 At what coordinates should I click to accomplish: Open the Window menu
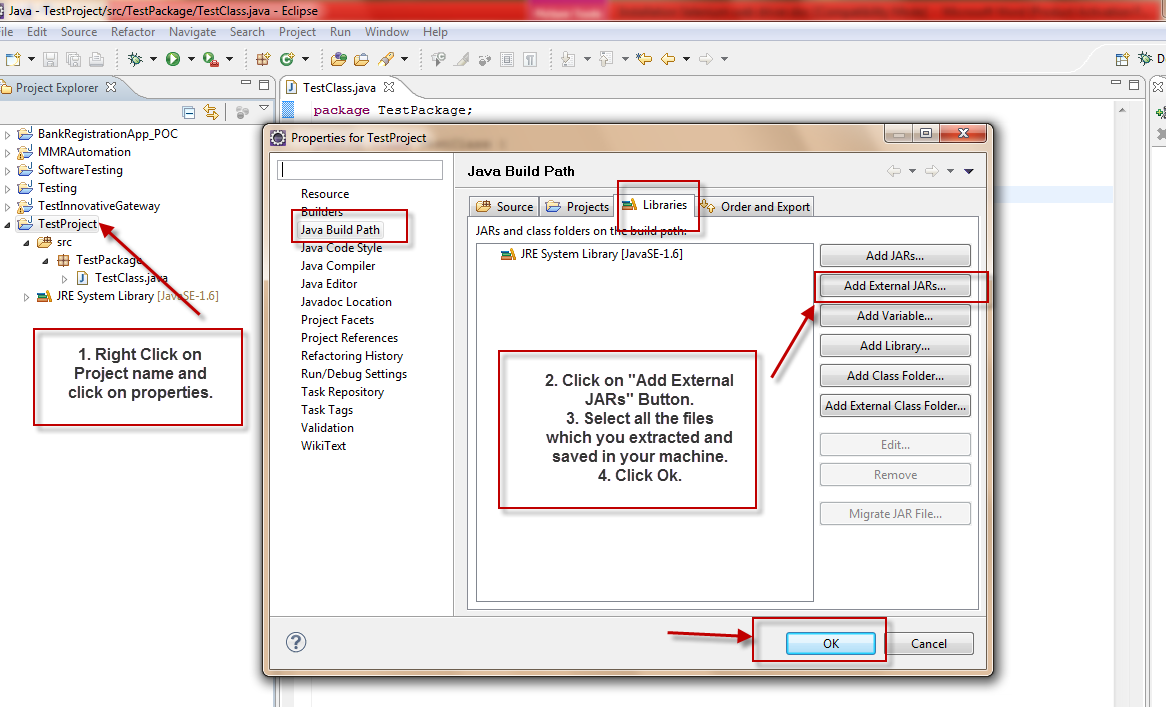coord(387,32)
